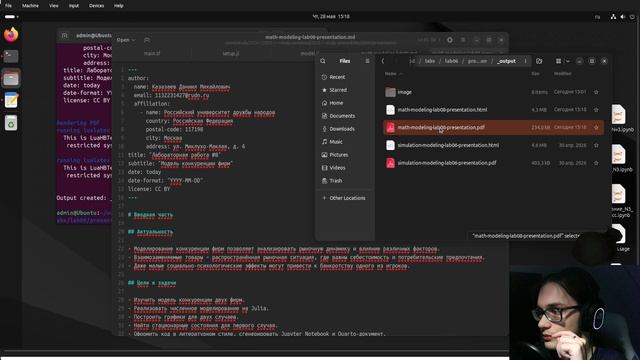Sort files by Size column
This screenshot has width=640, height=360.
(536, 74)
